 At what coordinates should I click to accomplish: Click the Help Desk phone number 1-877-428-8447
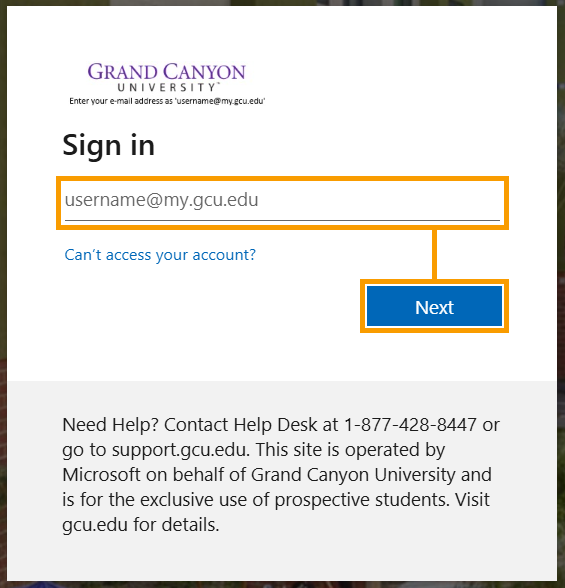[x=410, y=425]
